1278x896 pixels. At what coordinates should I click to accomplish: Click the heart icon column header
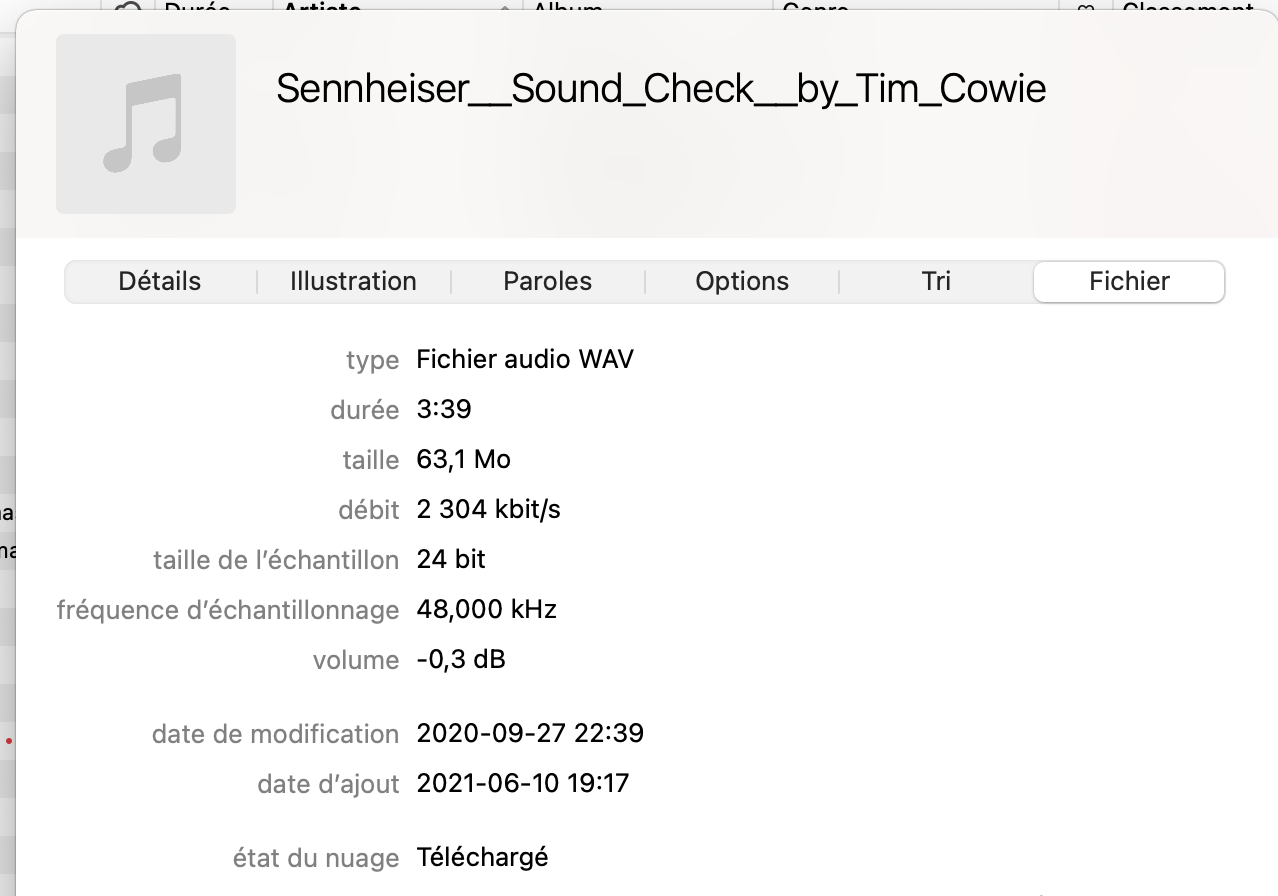[x=1085, y=8]
